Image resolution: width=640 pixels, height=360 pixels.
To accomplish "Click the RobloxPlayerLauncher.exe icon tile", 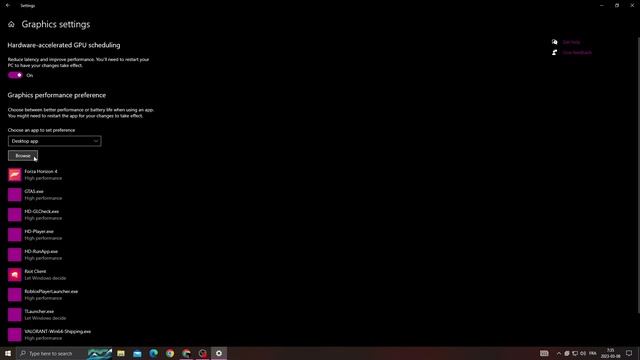I will [15, 295].
